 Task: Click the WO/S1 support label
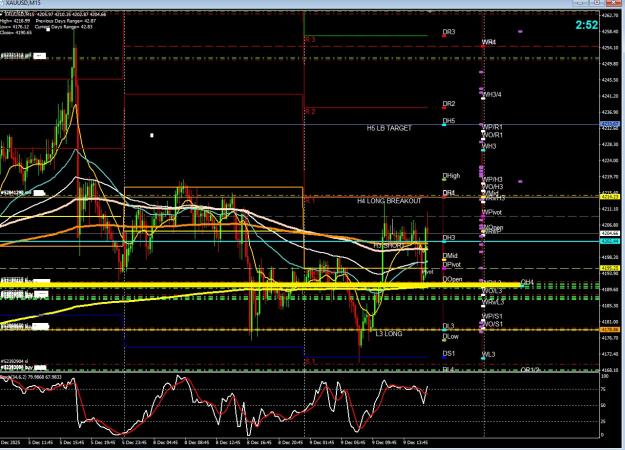tap(493, 324)
